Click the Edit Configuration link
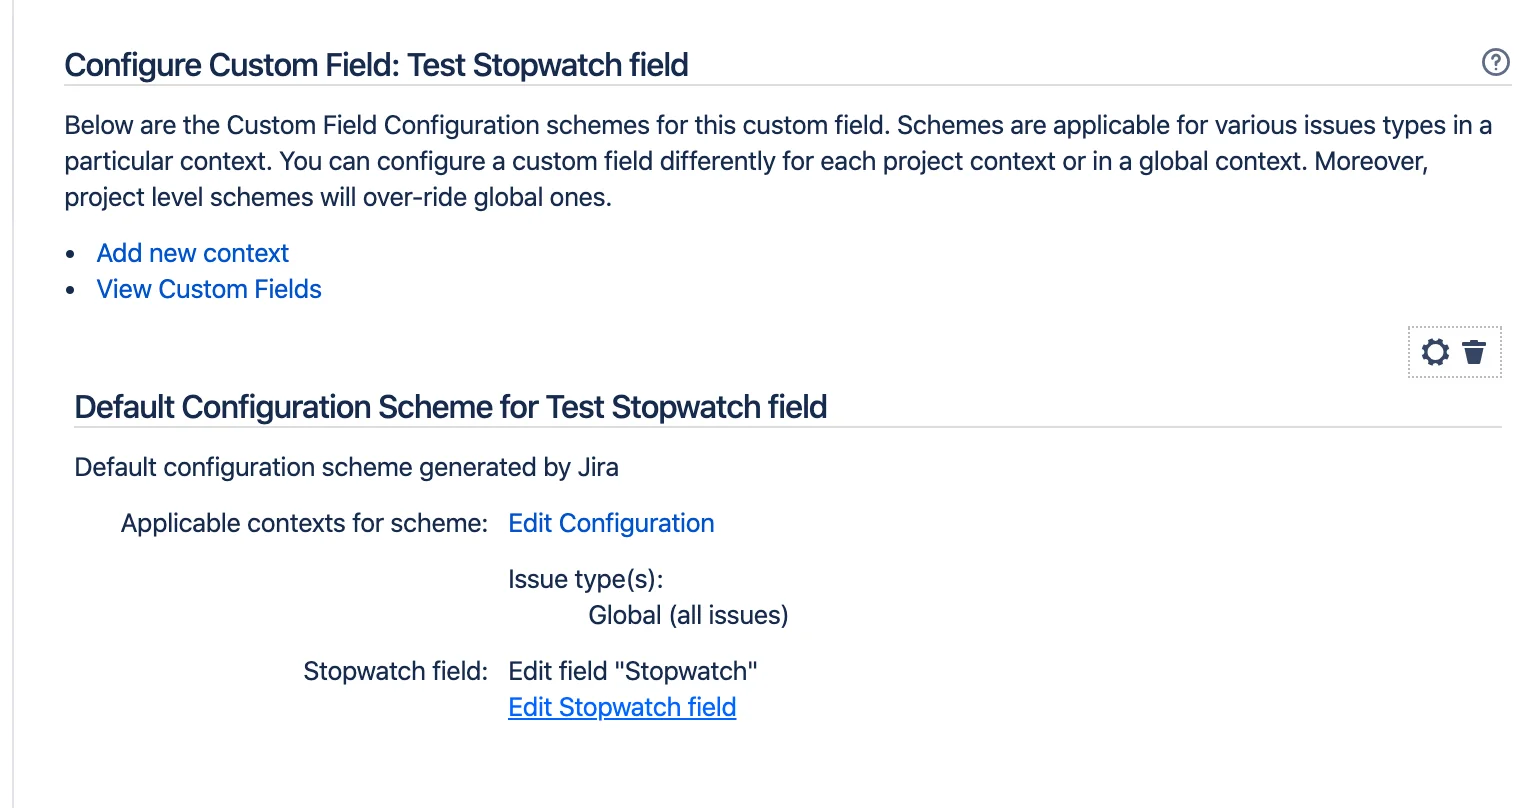This screenshot has height=808, width=1526. click(x=611, y=523)
